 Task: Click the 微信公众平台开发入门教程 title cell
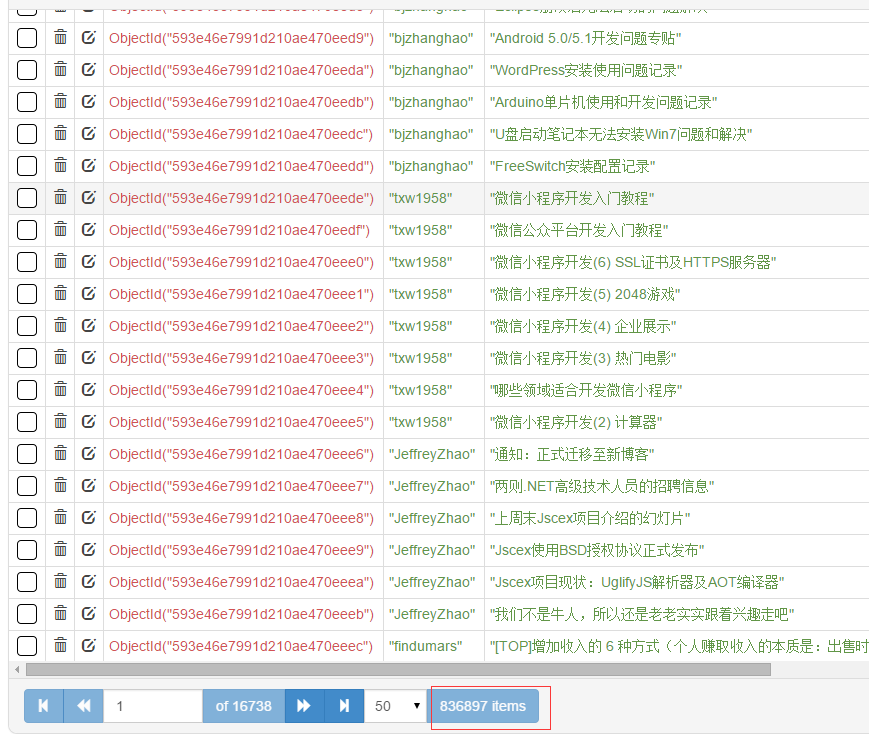579,230
